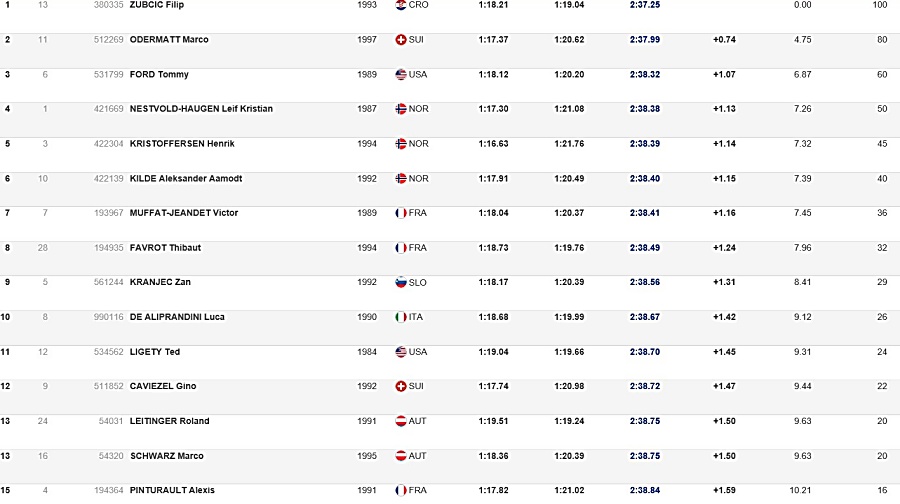Click the Swiss flag next to ODERMATT Marco
The width and height of the screenshot is (900, 504).
[401, 40]
